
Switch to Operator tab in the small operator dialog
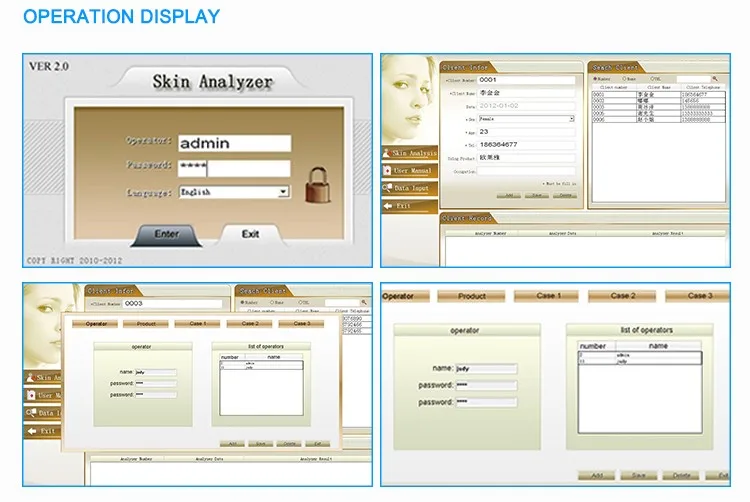[x=96, y=324]
